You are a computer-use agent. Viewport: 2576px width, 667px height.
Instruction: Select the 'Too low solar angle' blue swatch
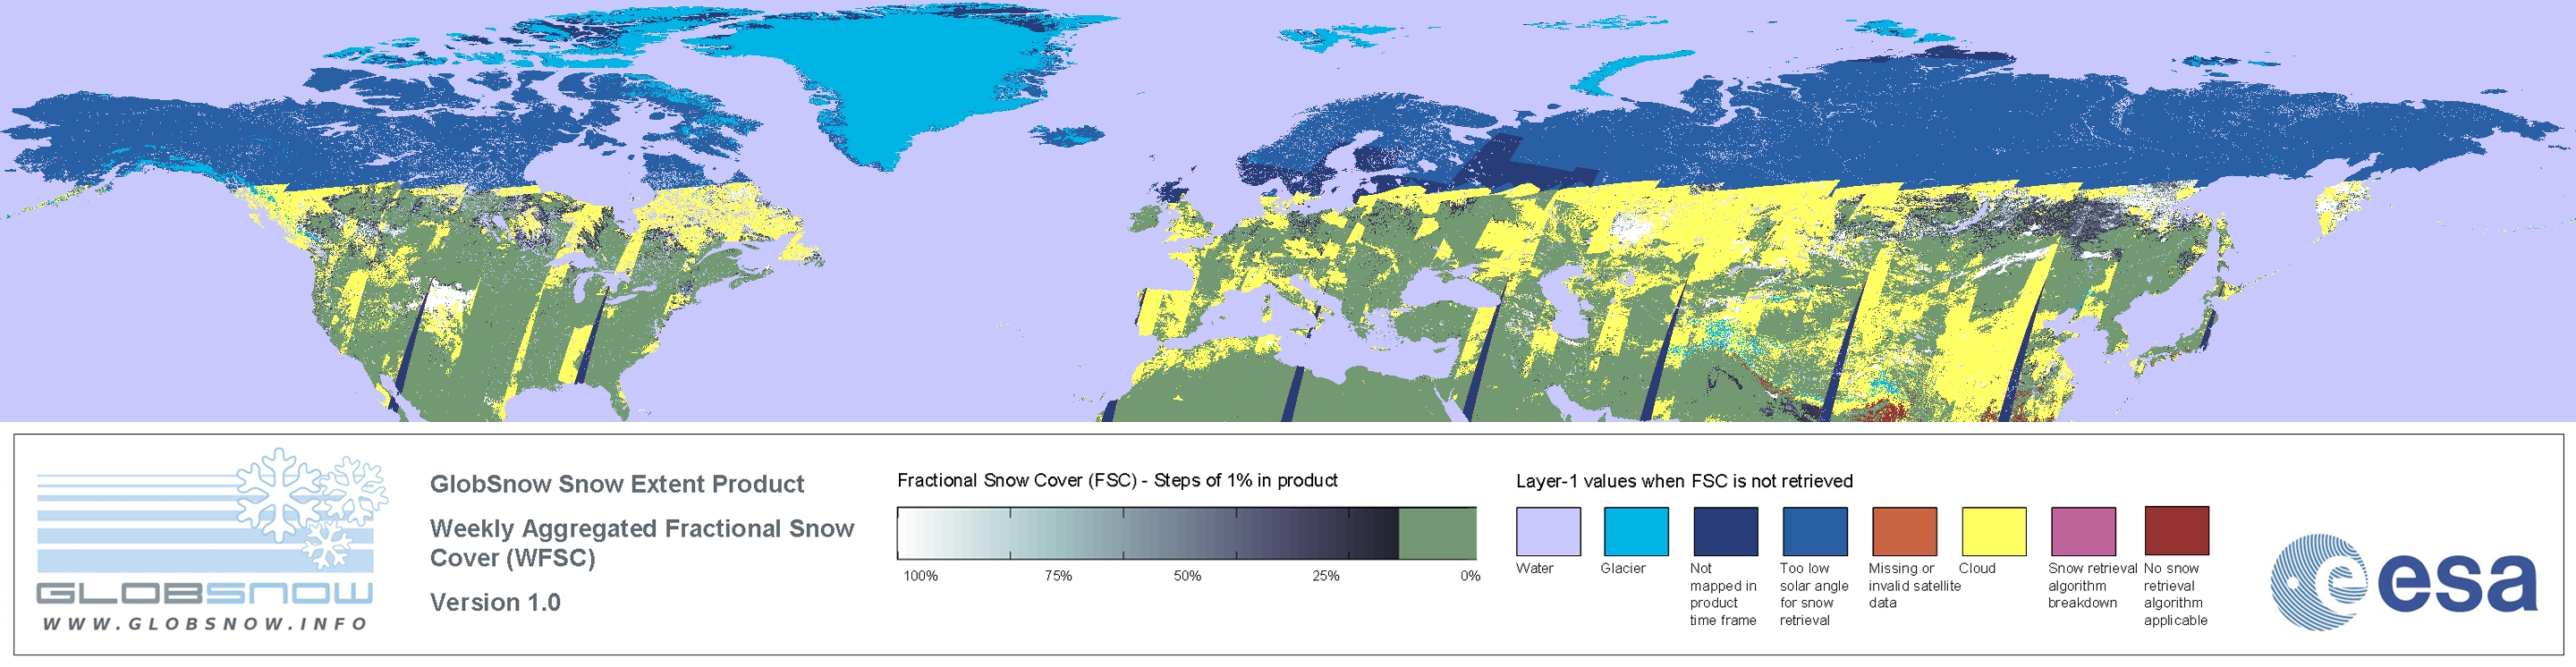[1814, 531]
